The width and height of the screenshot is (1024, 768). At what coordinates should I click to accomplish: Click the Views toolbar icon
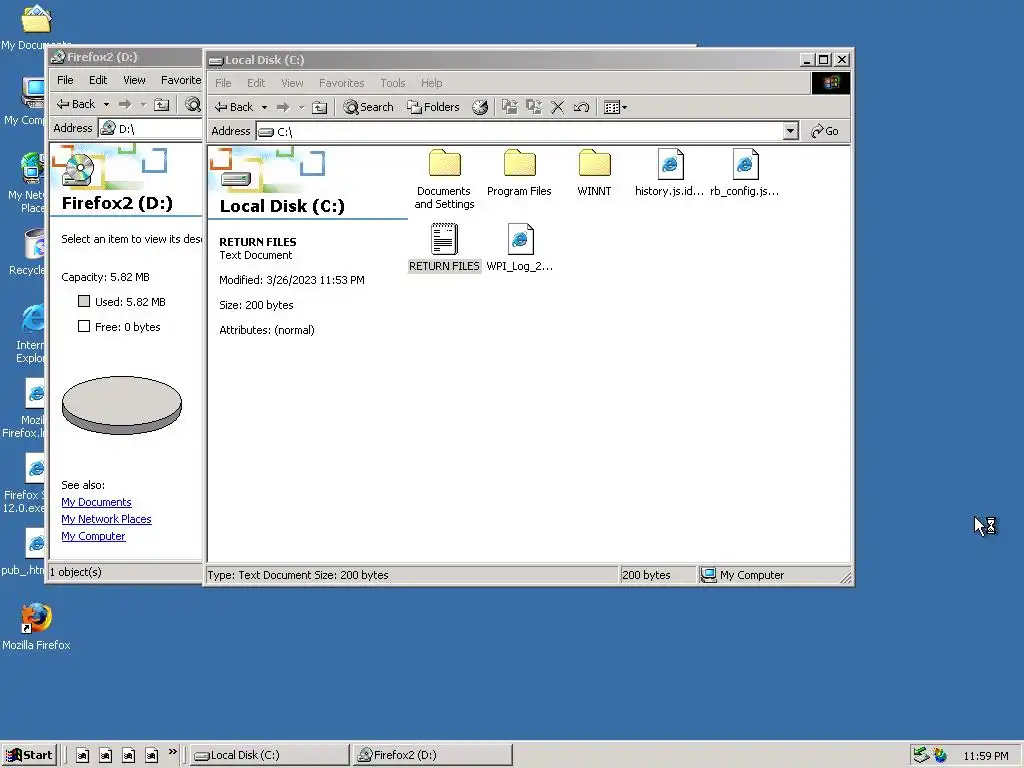[612, 107]
